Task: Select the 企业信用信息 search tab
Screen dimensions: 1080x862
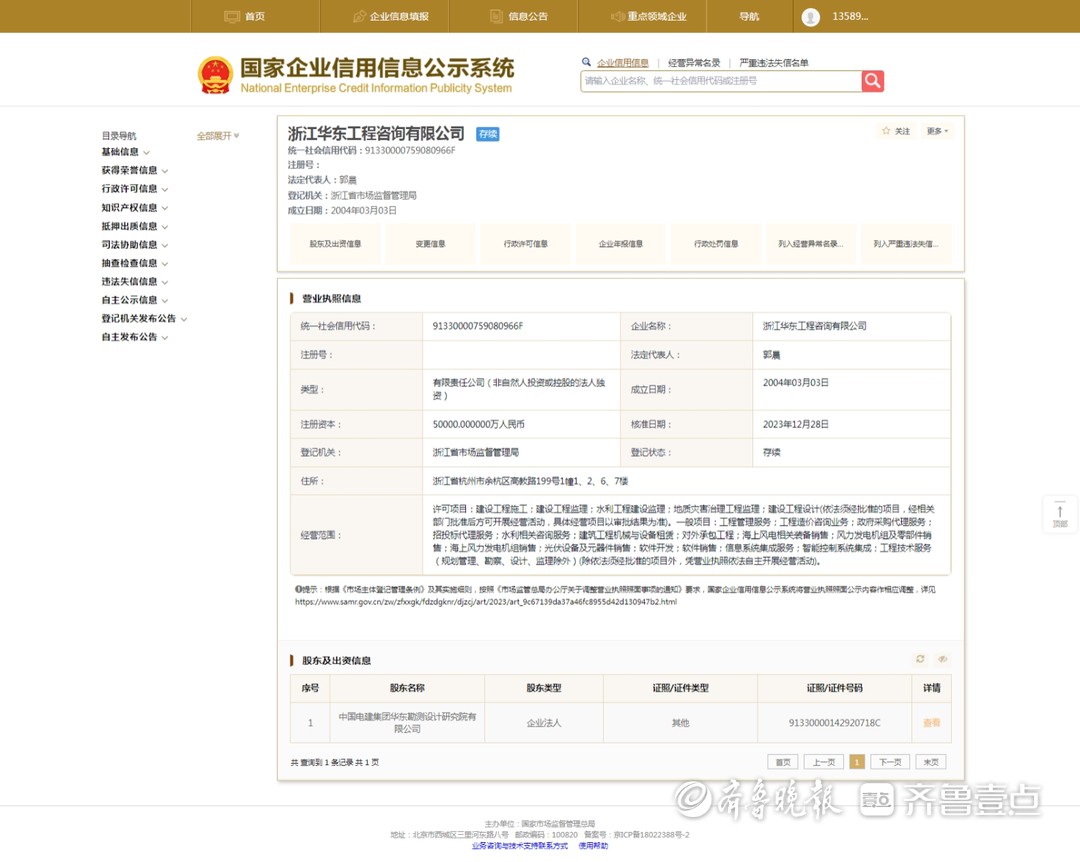Action: click(x=623, y=63)
